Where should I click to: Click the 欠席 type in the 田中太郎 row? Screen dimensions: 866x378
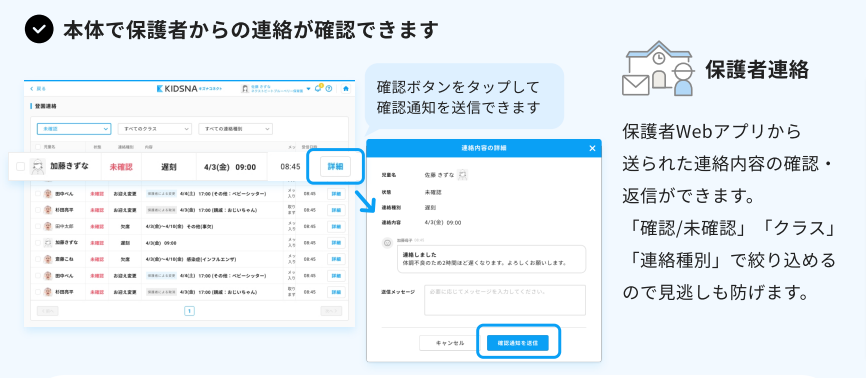pos(124,226)
